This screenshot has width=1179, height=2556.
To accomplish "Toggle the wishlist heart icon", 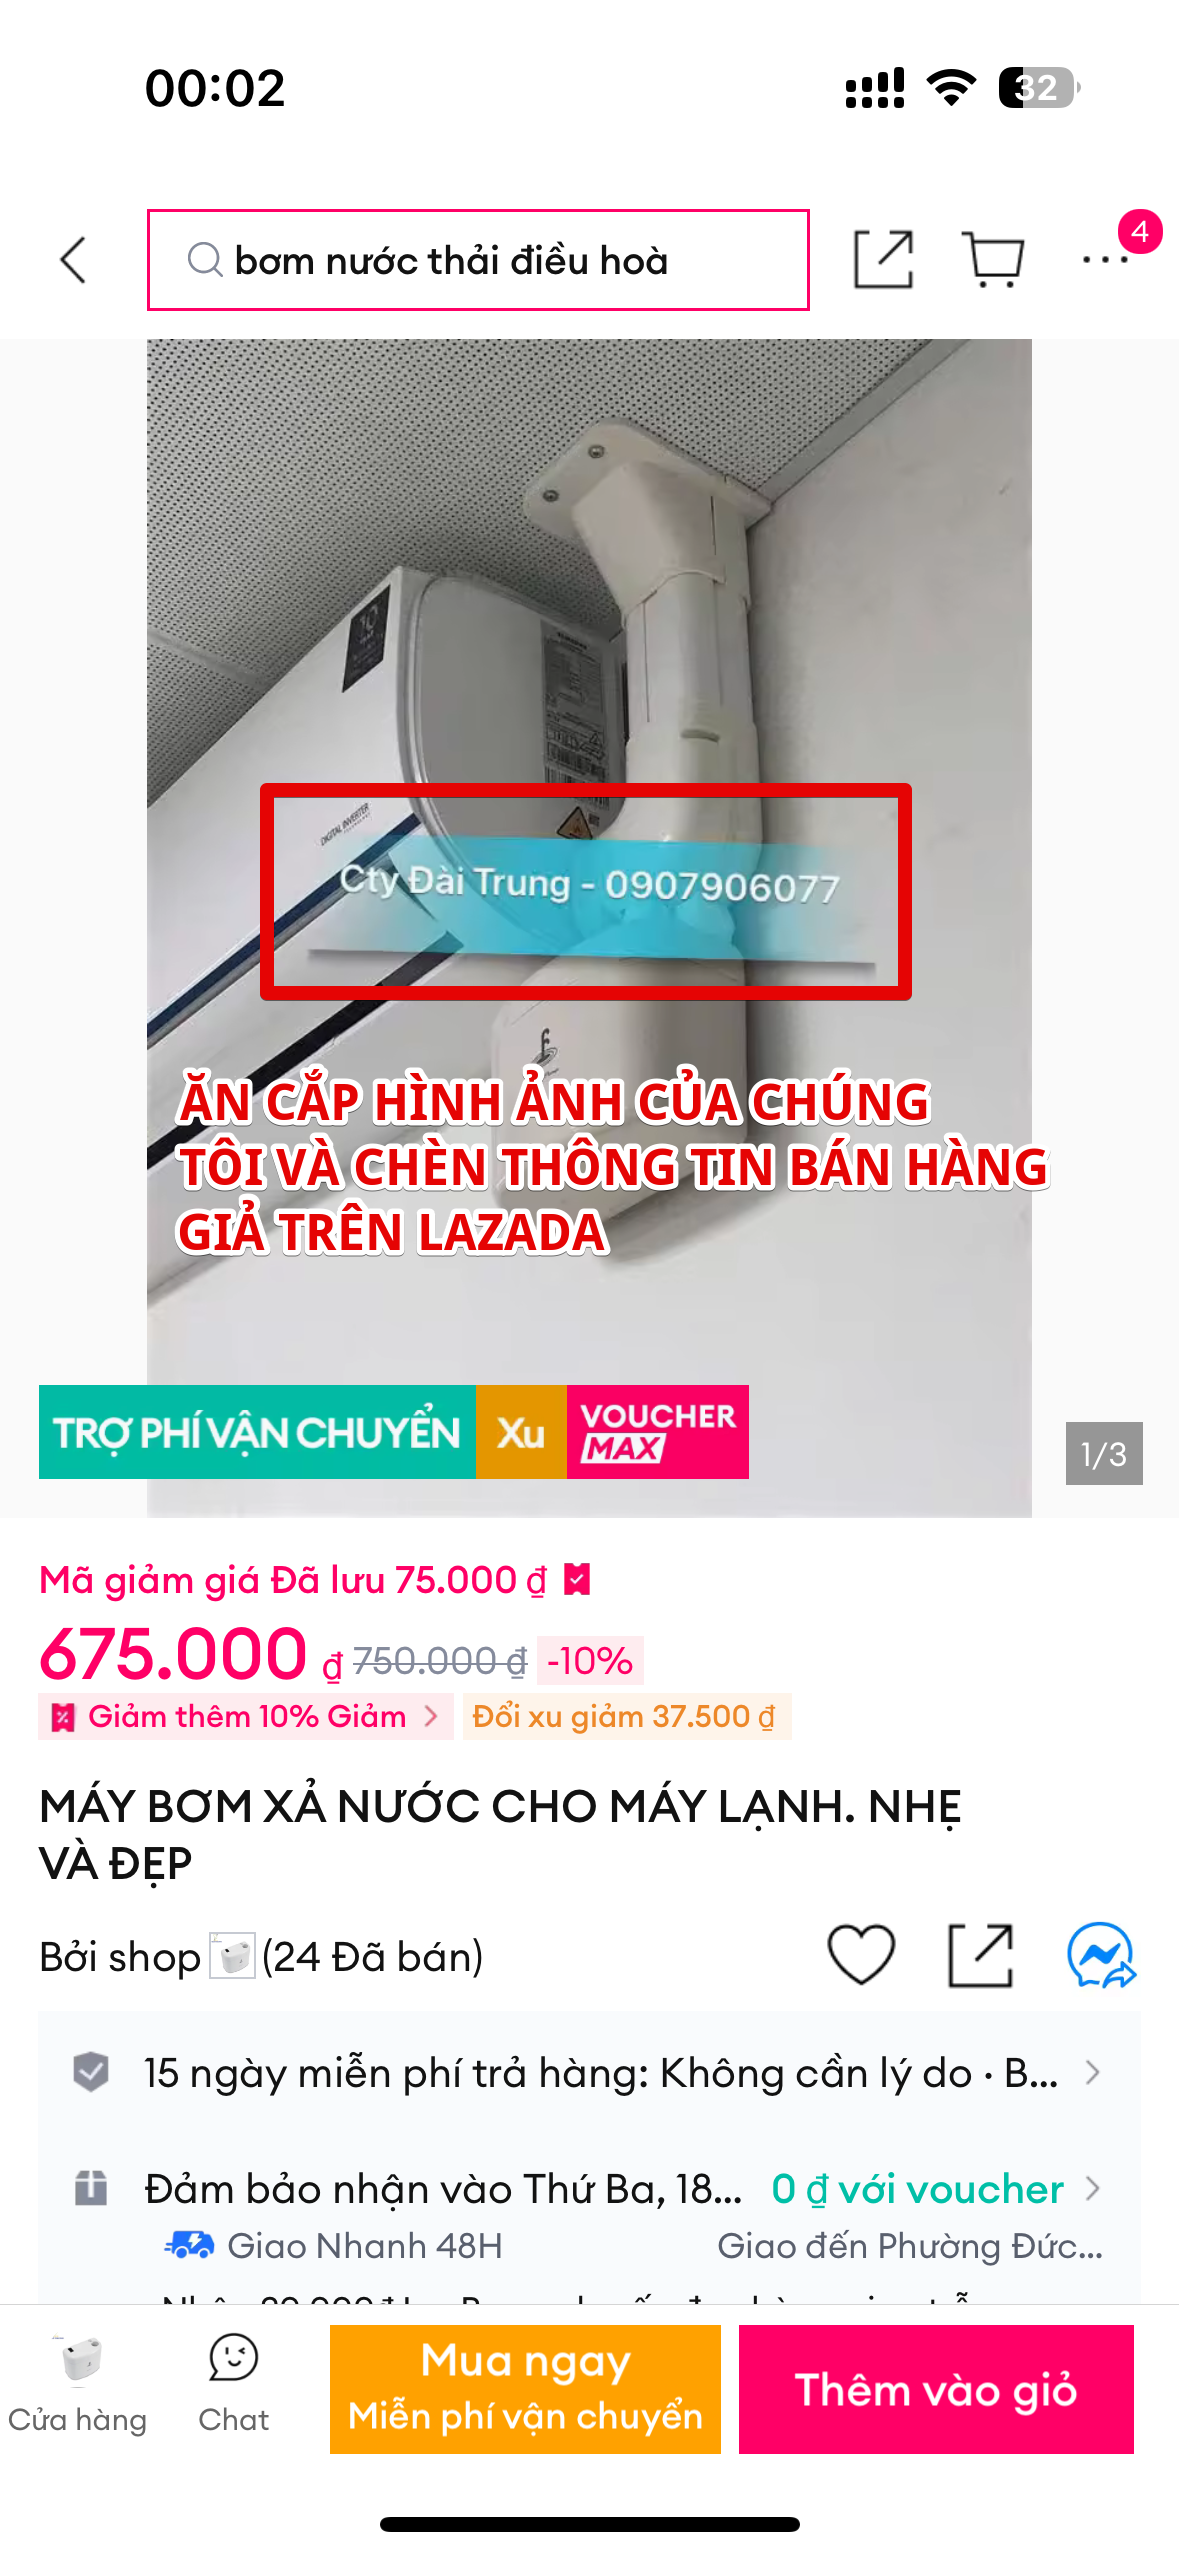I will (861, 1955).
